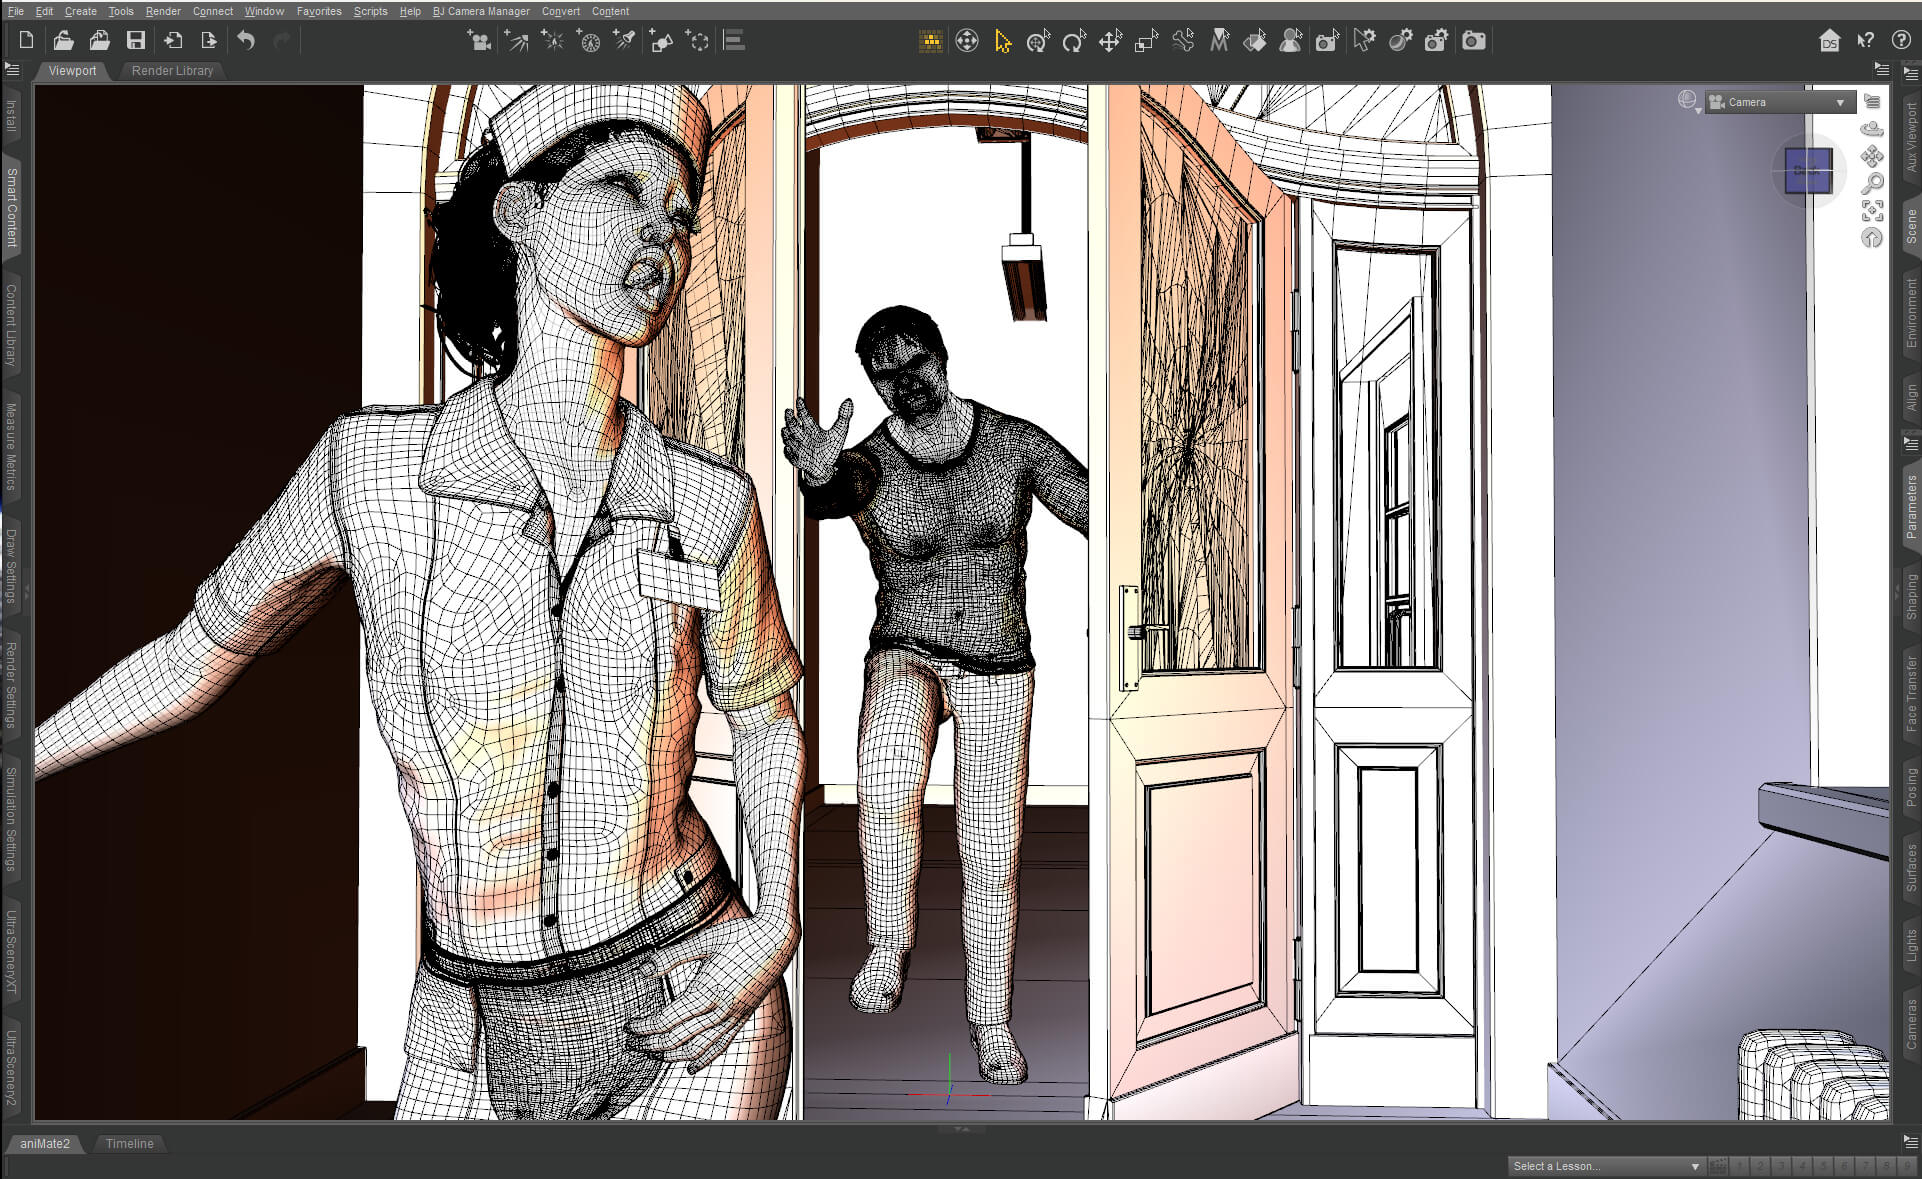Screen dimensions: 1922x1179
Task: Open the Select a Lesson dropdown
Action: (x=1605, y=1166)
